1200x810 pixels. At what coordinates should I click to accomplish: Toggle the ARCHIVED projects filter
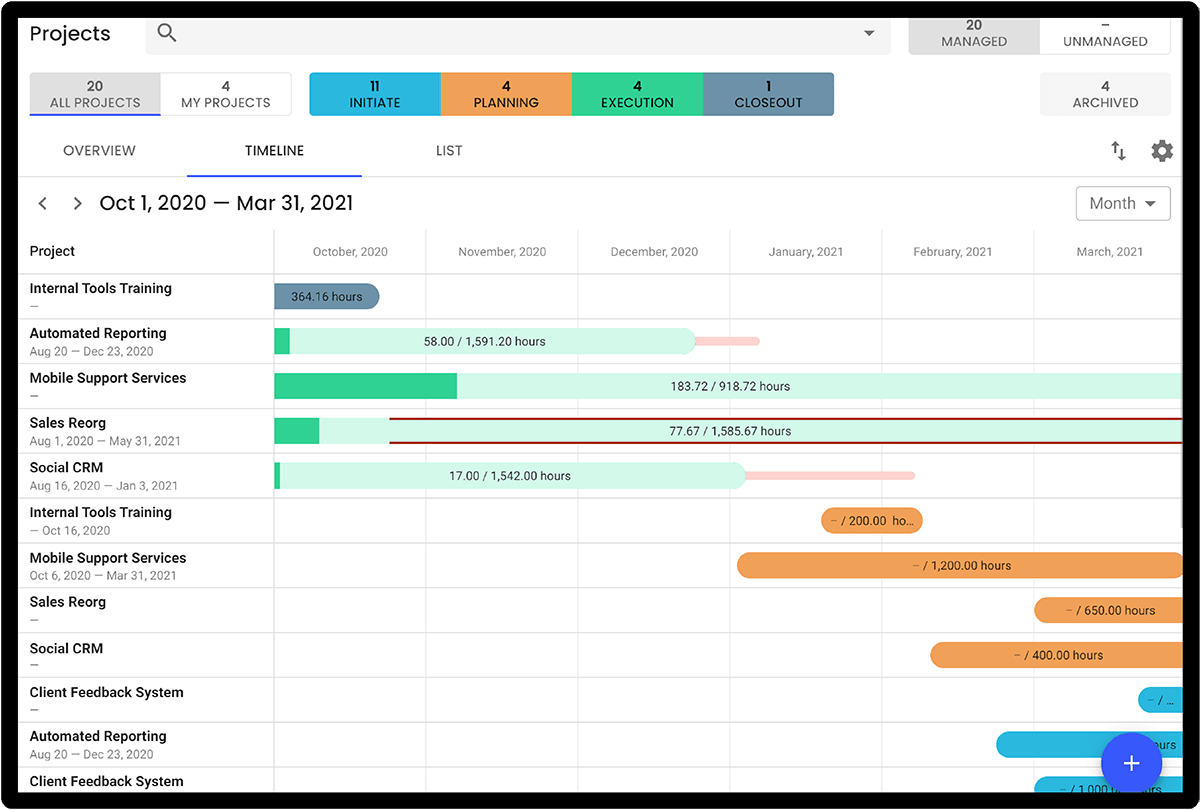tap(1105, 94)
